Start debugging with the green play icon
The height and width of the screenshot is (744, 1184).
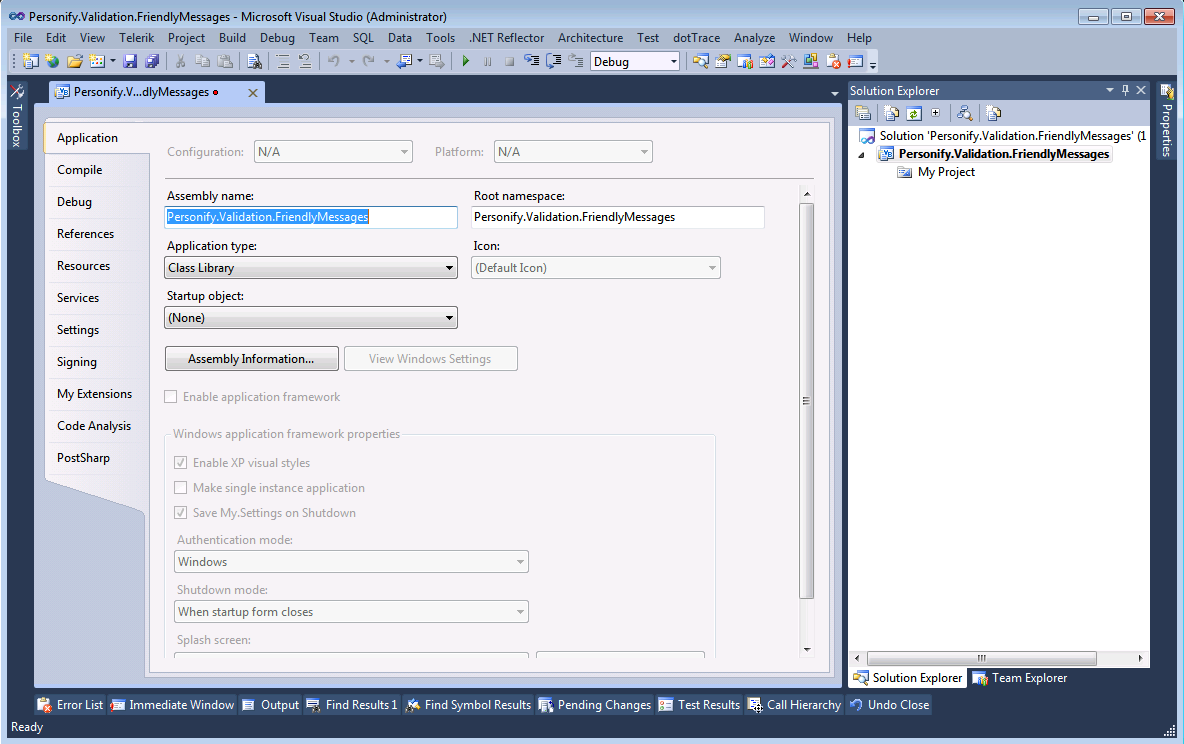(x=466, y=61)
